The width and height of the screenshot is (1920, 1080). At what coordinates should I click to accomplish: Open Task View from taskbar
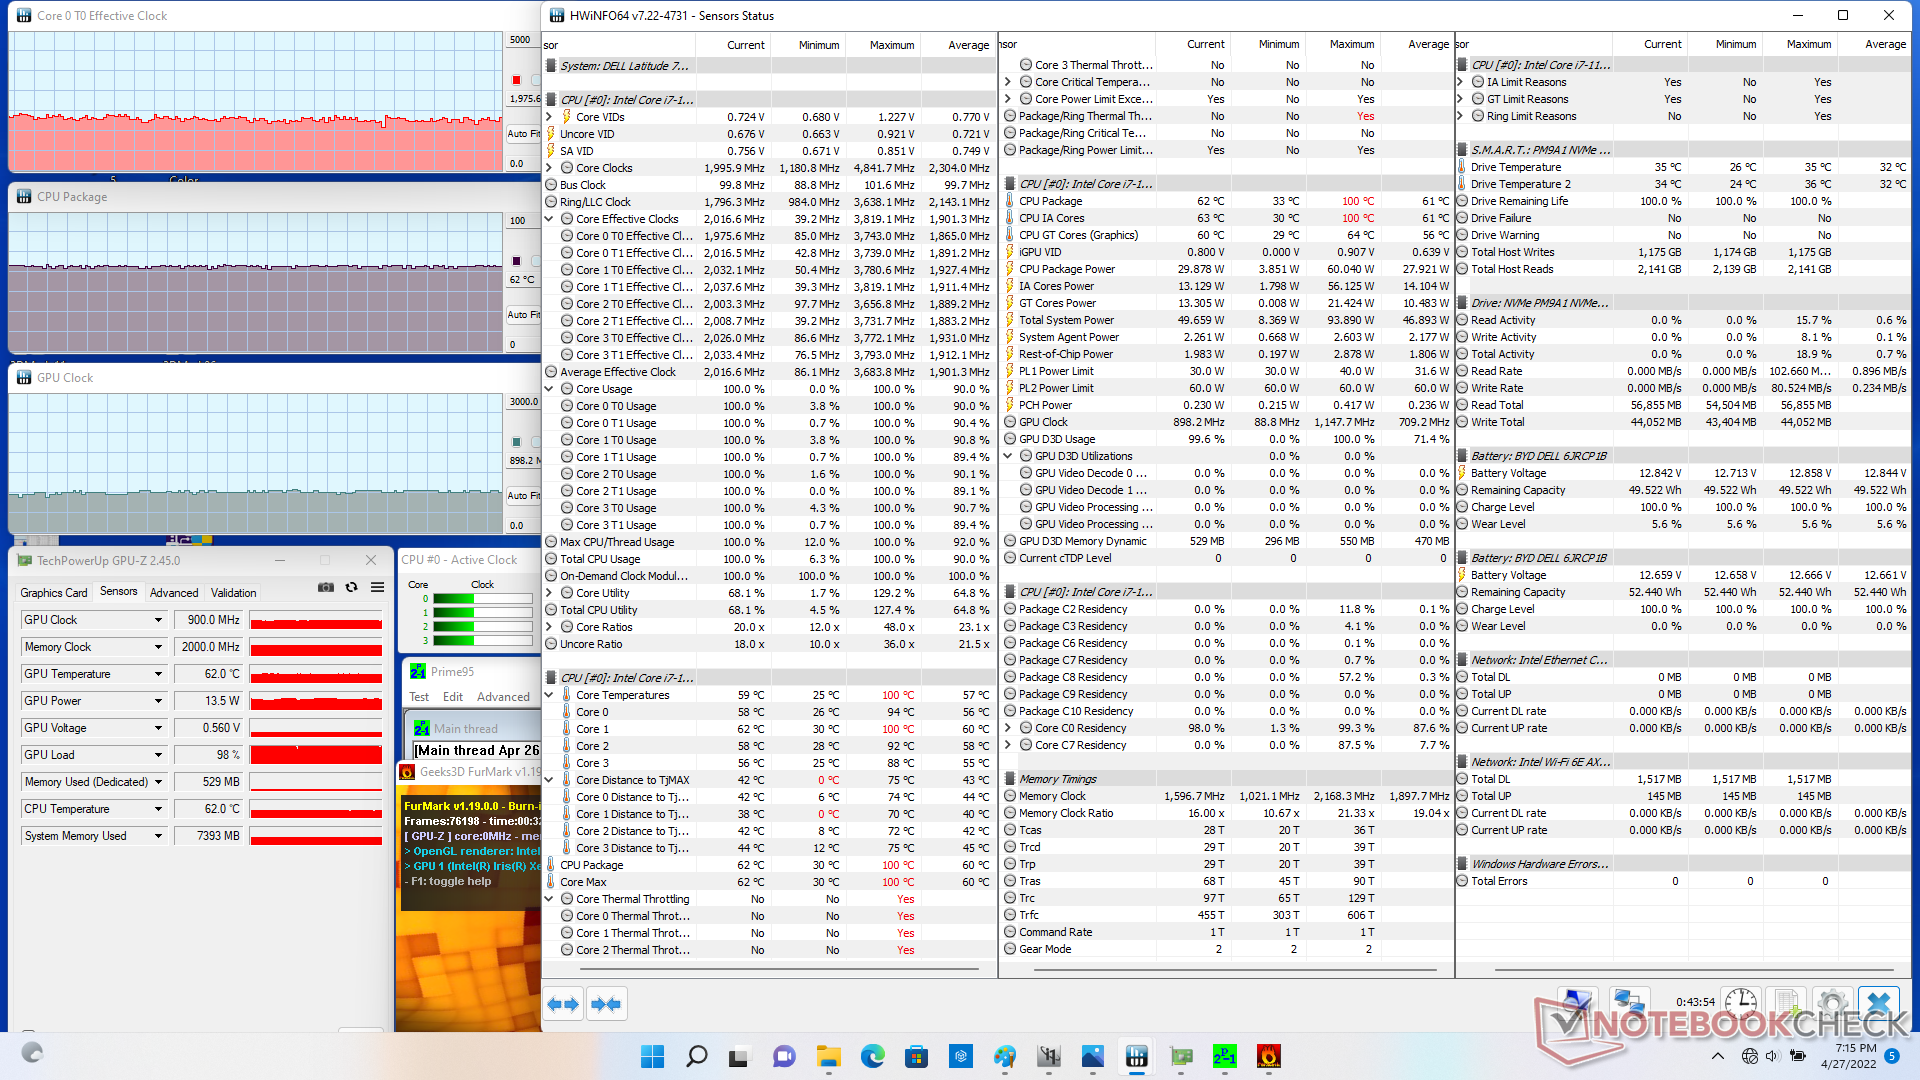(739, 1056)
